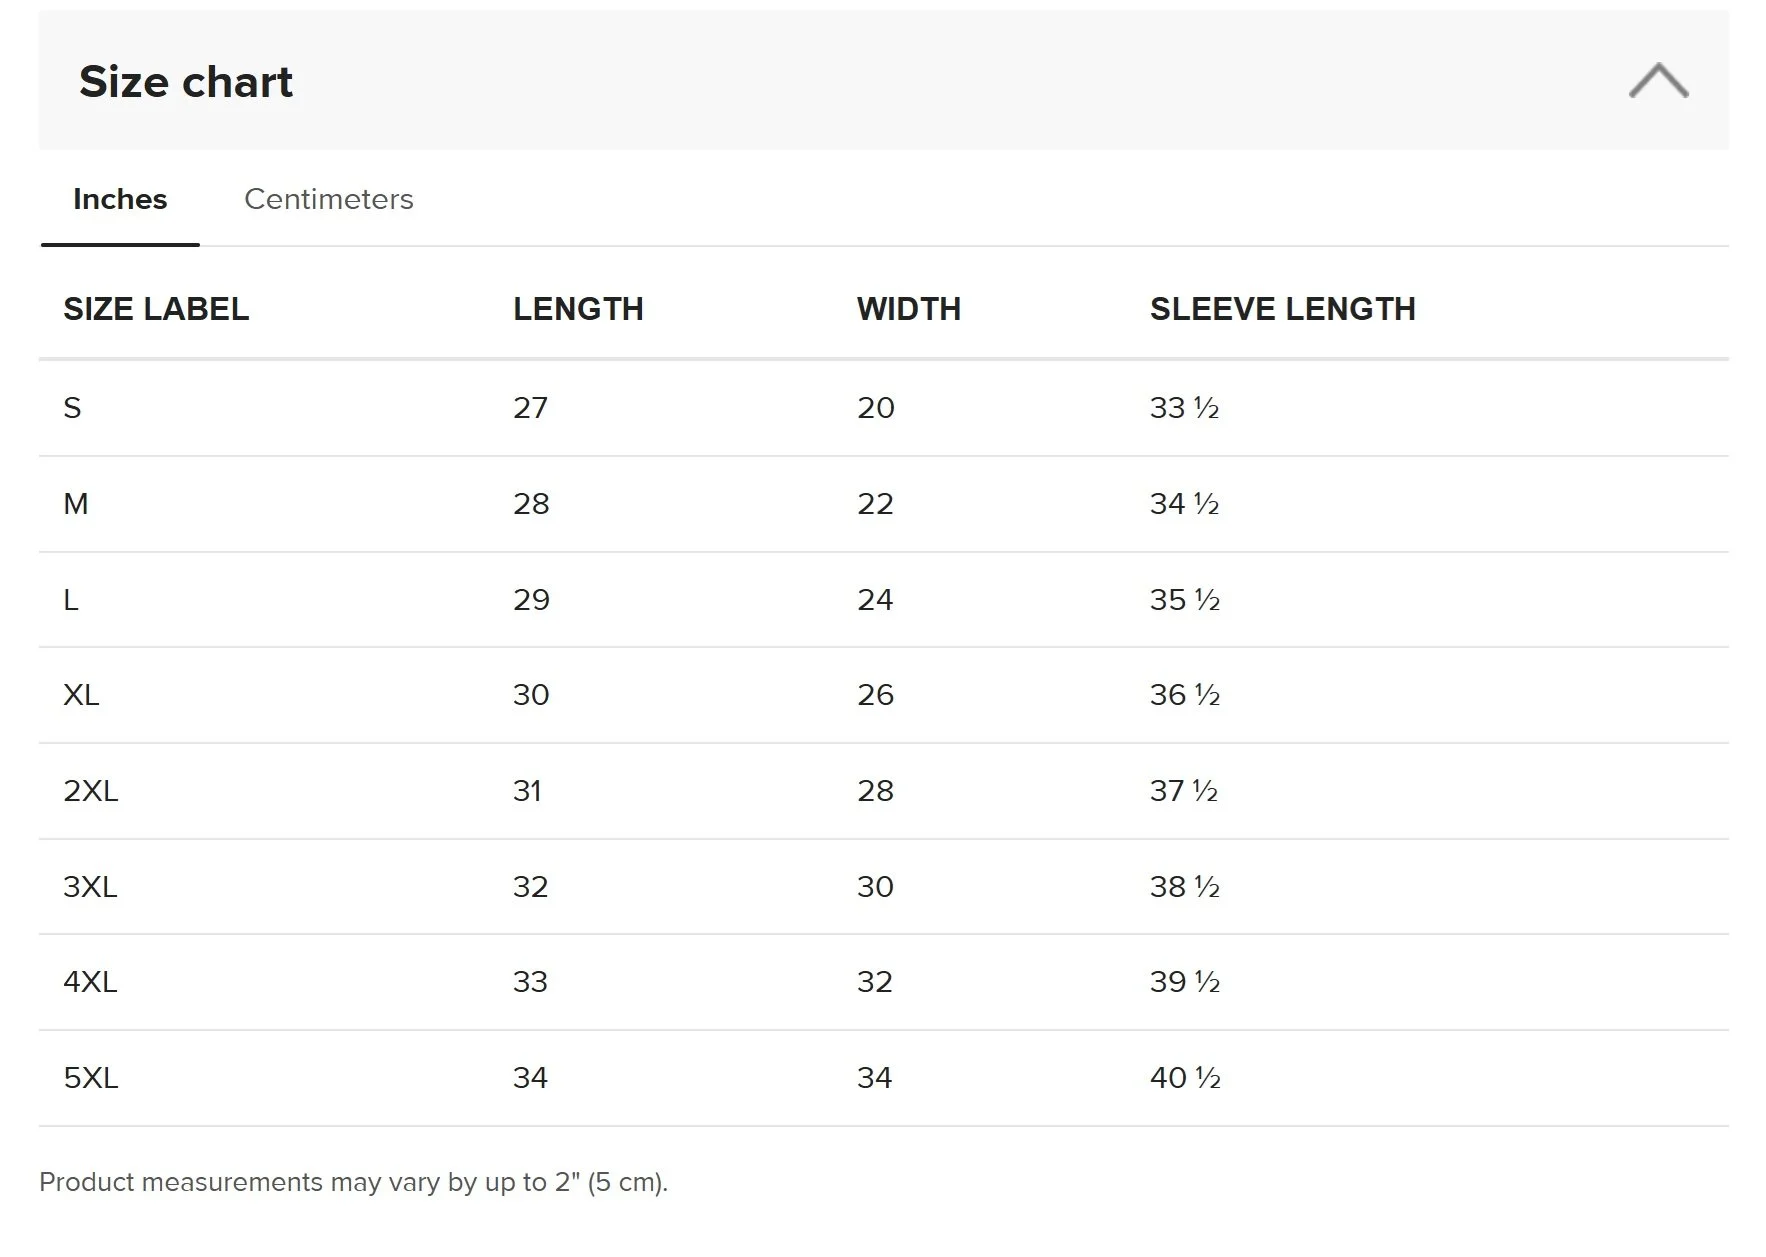Select the M size row label
The width and height of the screenshot is (1766, 1257).
(76, 504)
